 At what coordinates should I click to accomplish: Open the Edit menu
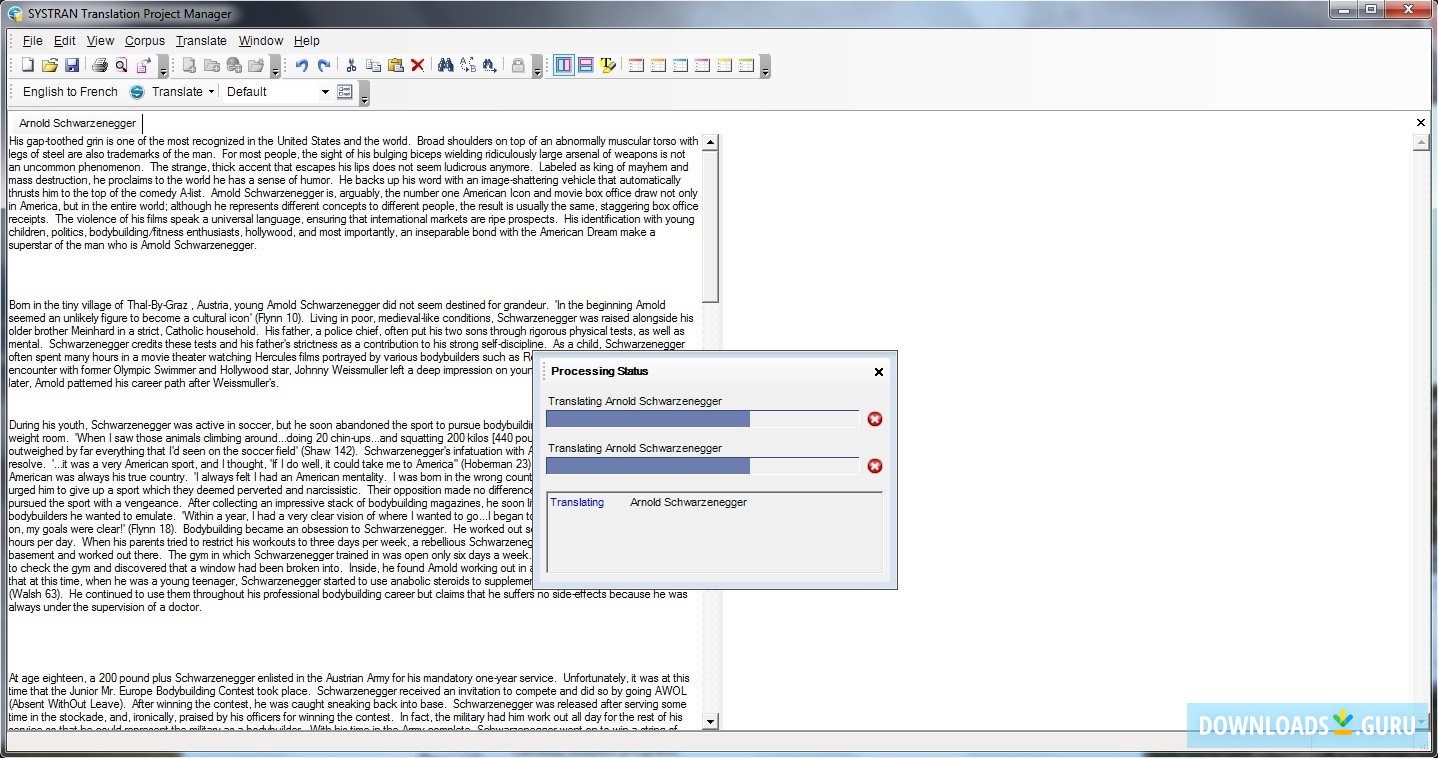[x=65, y=41]
